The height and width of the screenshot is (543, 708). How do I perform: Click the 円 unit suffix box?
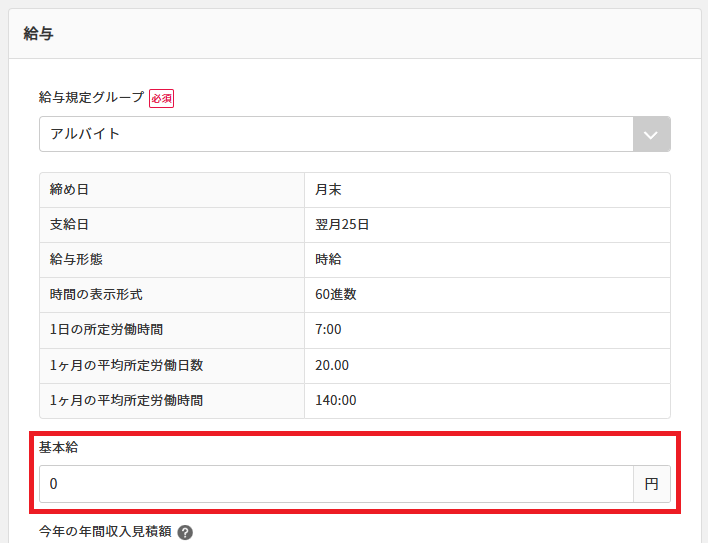coord(651,484)
